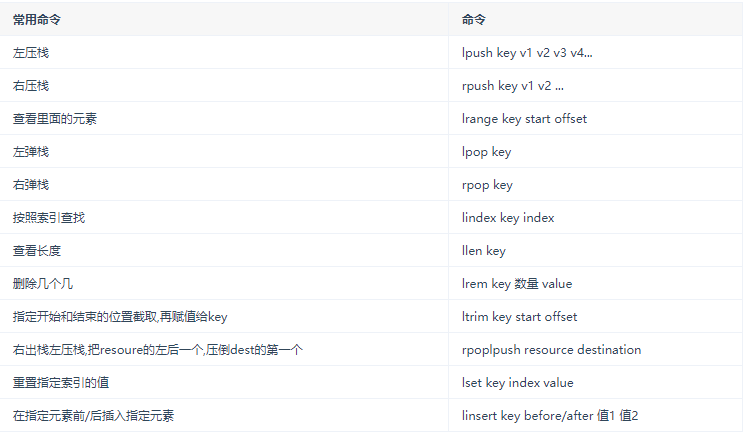Select 'linsert key before/after 值1 值2' command

tap(550, 416)
